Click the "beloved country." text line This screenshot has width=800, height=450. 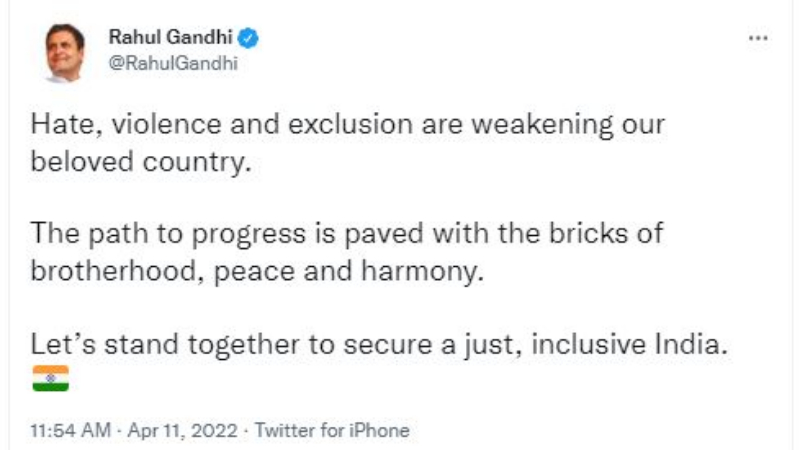(141, 162)
